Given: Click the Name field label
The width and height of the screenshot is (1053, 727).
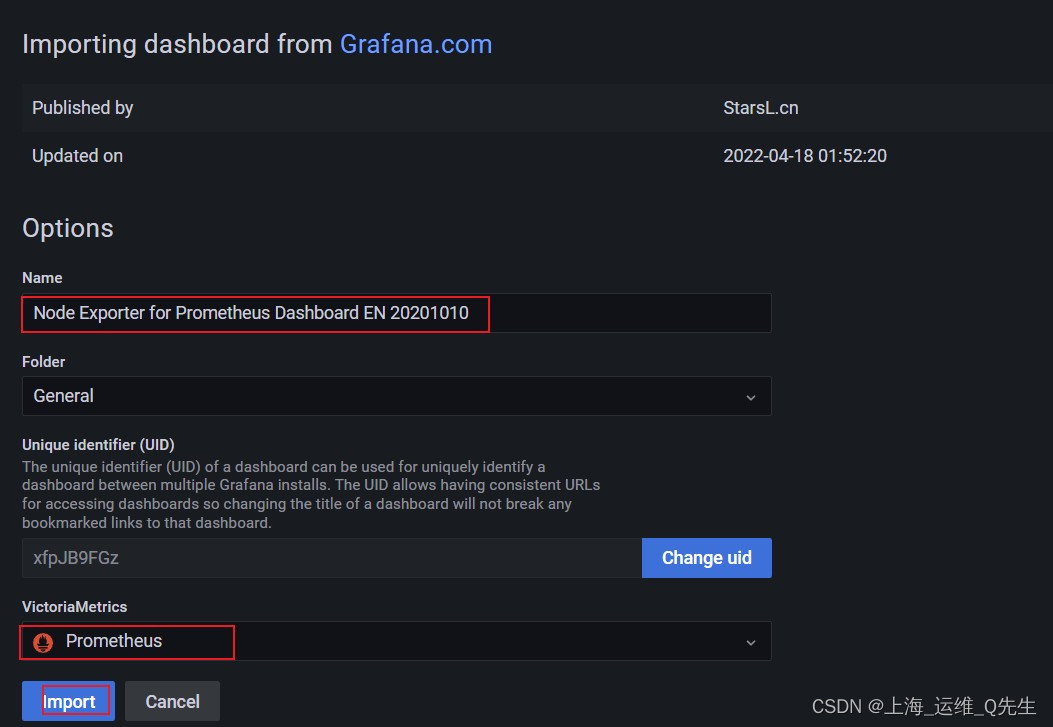Looking at the screenshot, I should (x=42, y=278).
